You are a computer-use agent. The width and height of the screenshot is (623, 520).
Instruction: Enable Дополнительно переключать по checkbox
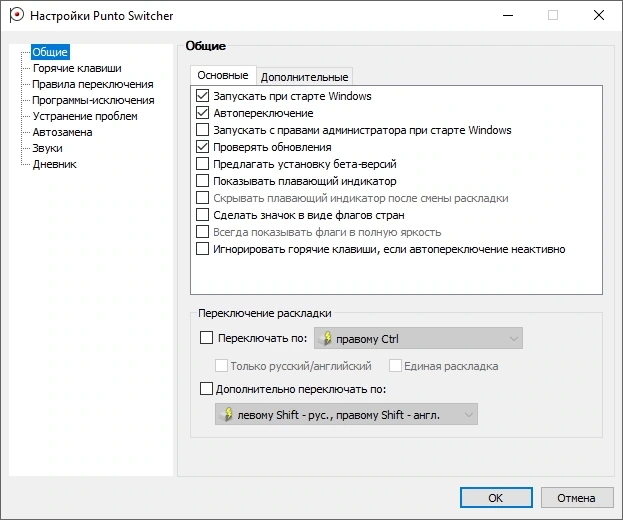[206, 389]
